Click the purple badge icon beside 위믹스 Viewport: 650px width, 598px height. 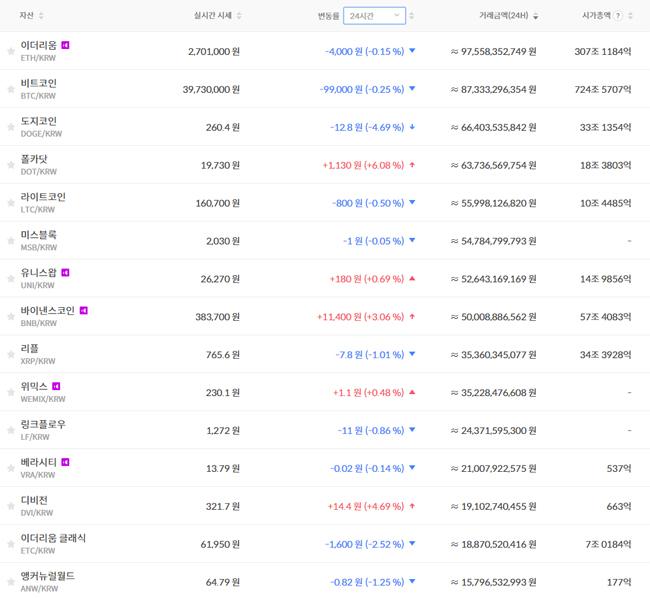tap(57, 386)
